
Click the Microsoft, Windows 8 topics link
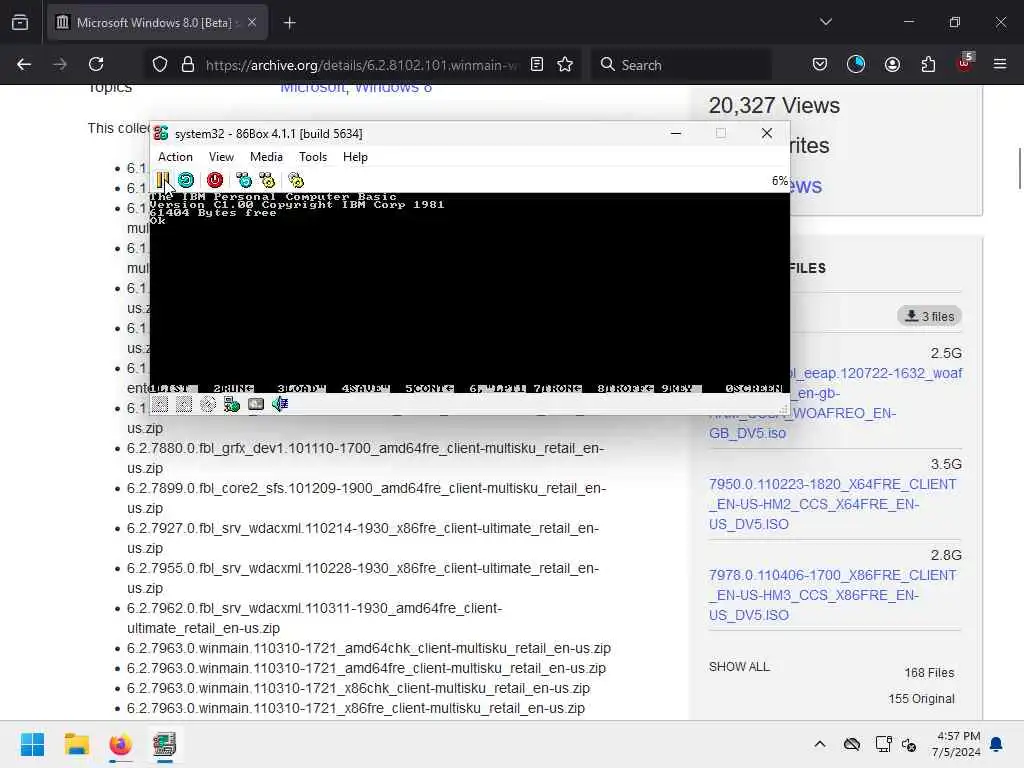tap(356, 88)
